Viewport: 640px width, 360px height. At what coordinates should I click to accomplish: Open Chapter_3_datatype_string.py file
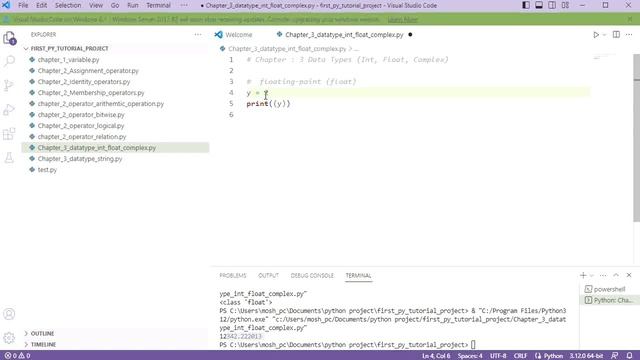point(80,159)
